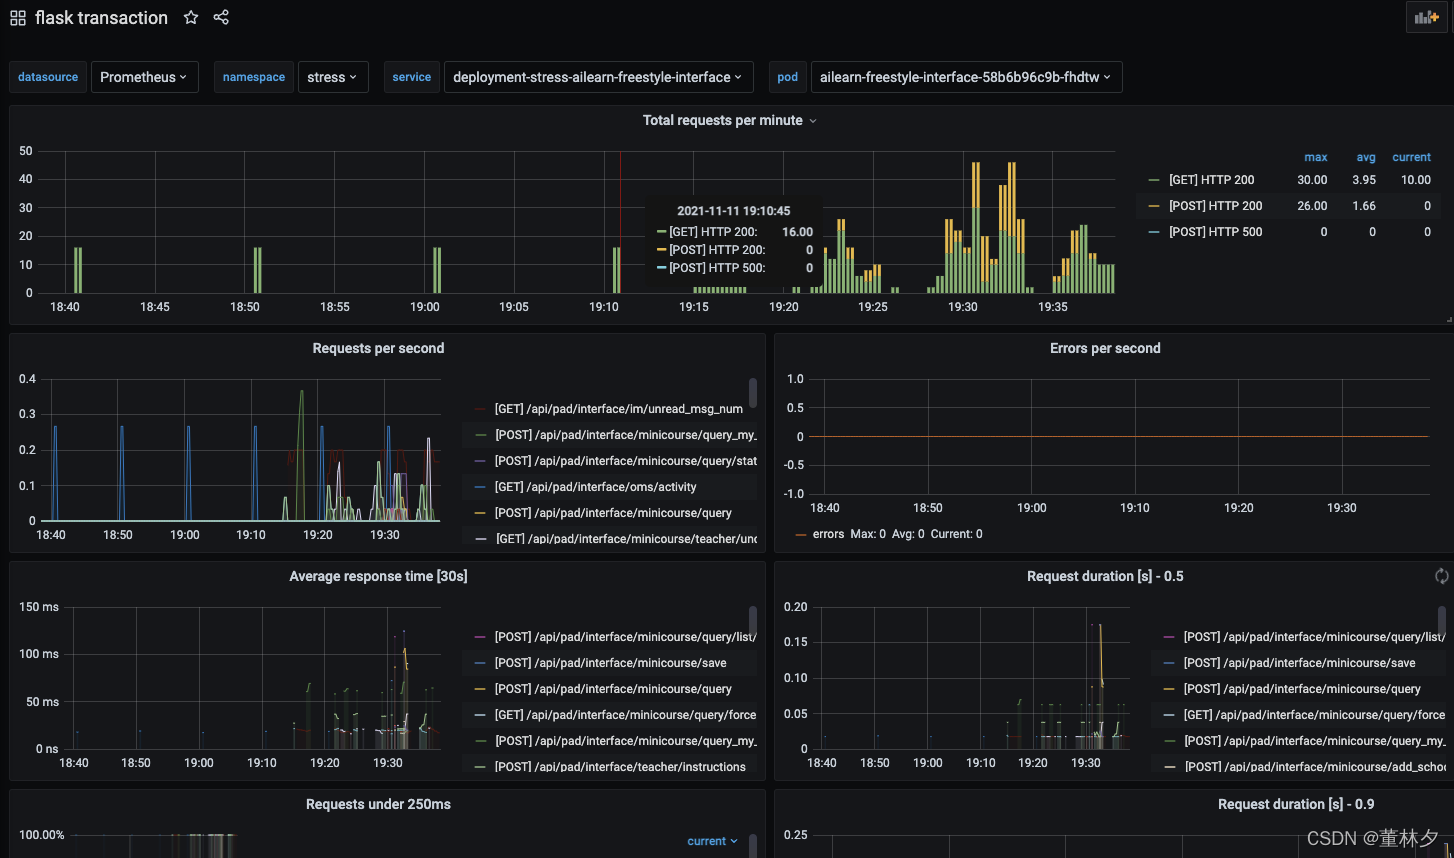Click Requests per second legend scrollbar
This screenshot has height=858, width=1454.
753,393
